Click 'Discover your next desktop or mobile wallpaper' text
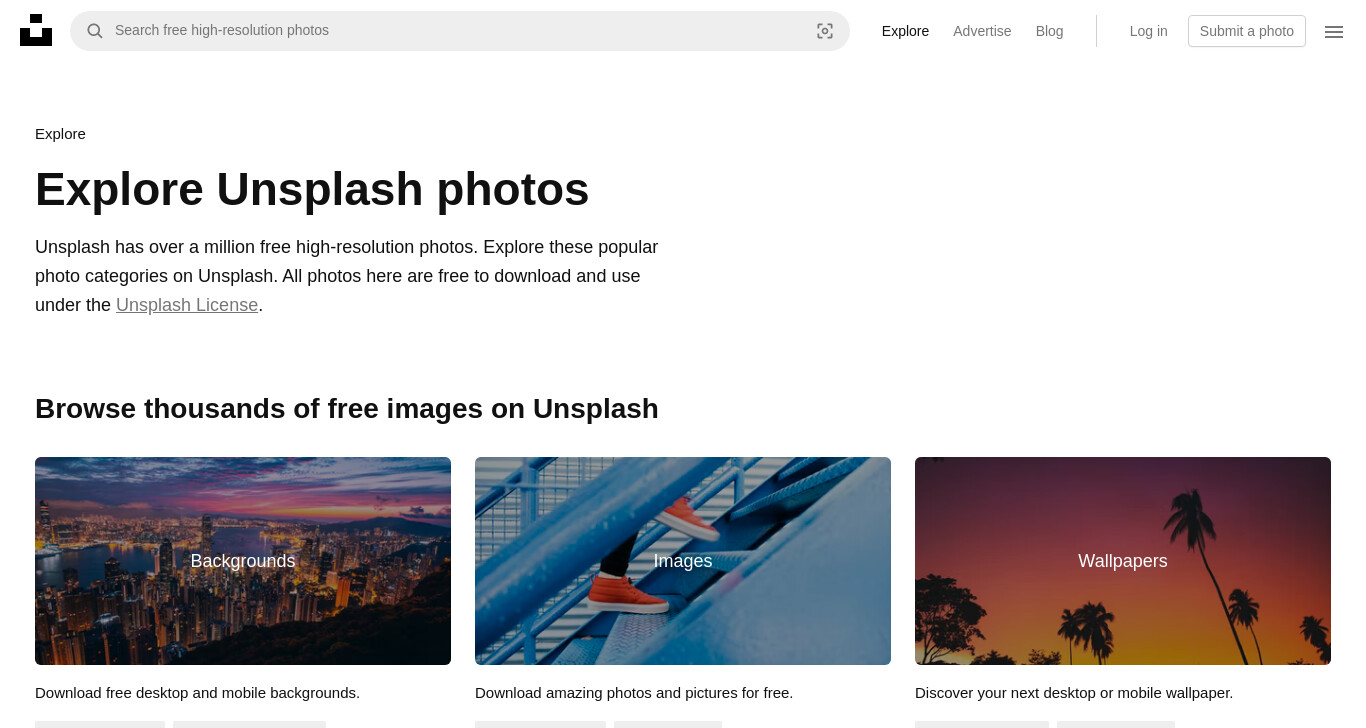1366x728 pixels. tap(1074, 692)
